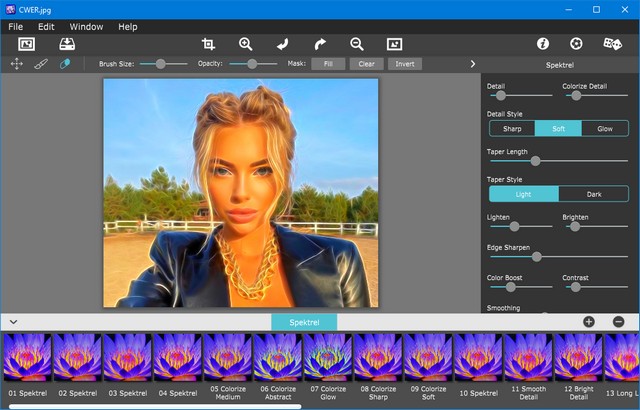This screenshot has height=410, width=640.
Task: Click the Zoom in magnifier
Action: 246,44
